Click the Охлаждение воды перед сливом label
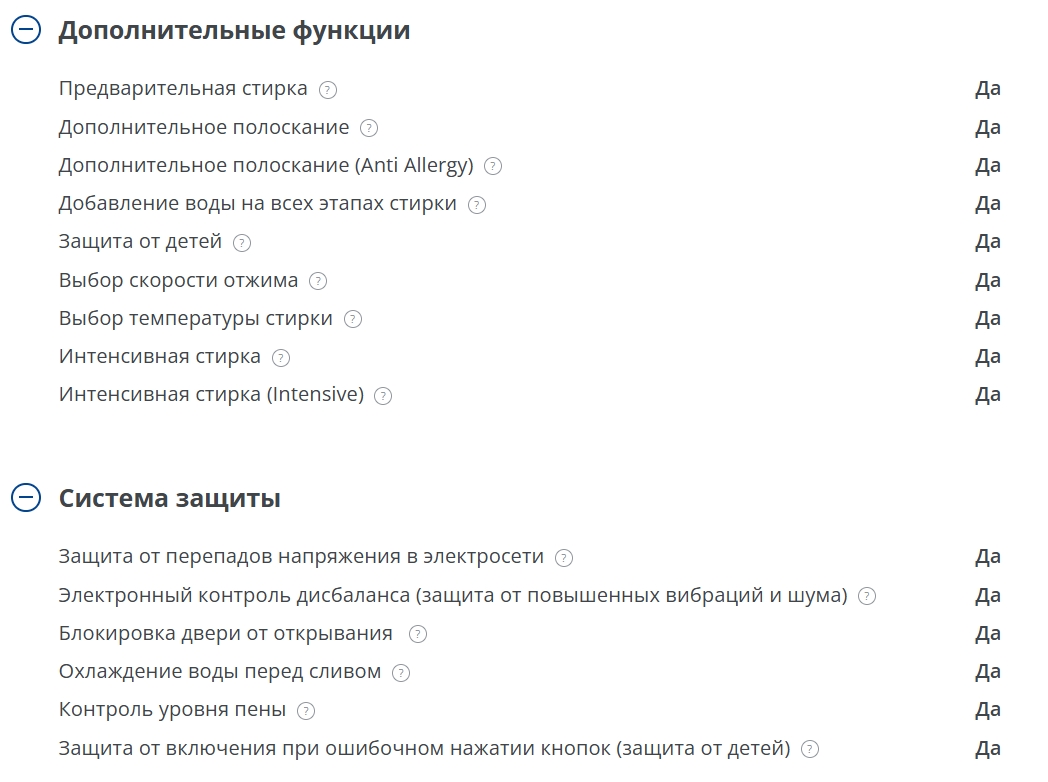Image resolution: width=1048 pixels, height=782 pixels. point(220,672)
